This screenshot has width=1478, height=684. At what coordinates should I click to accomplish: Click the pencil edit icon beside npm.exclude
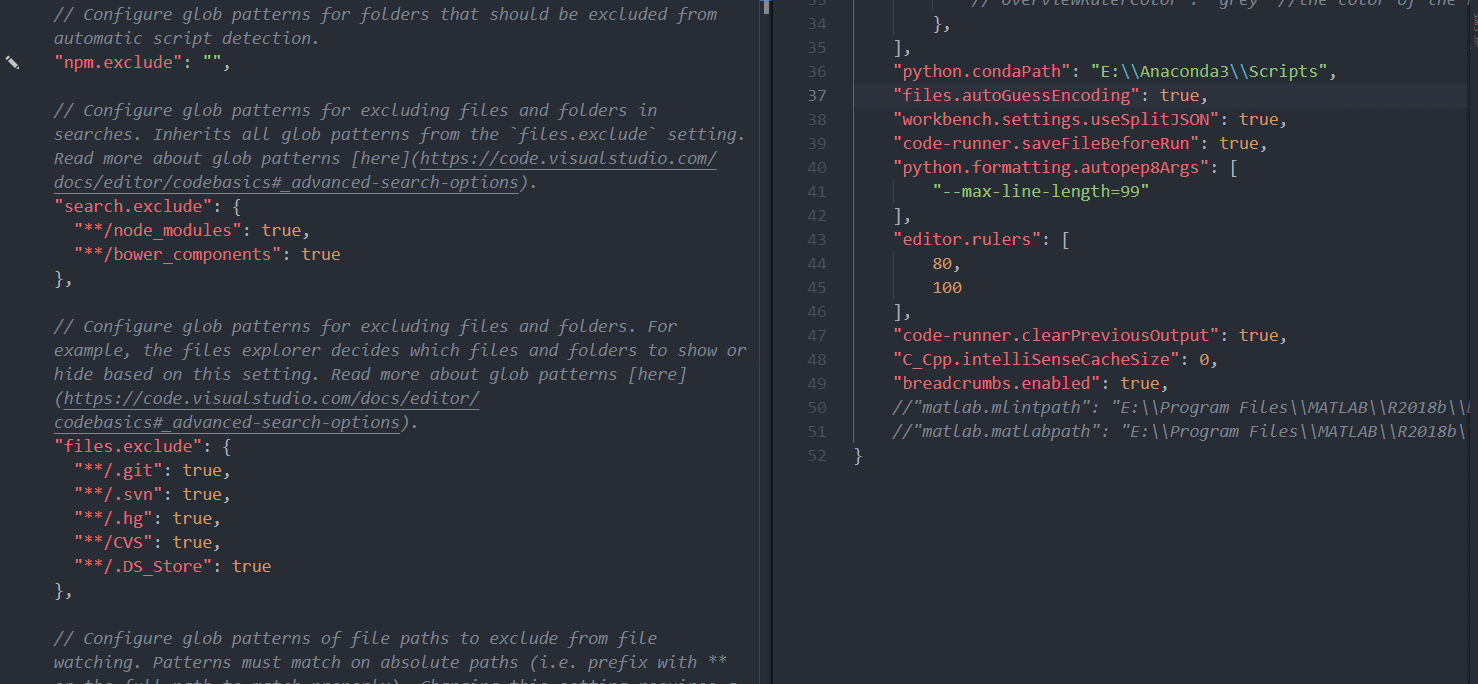coord(13,63)
